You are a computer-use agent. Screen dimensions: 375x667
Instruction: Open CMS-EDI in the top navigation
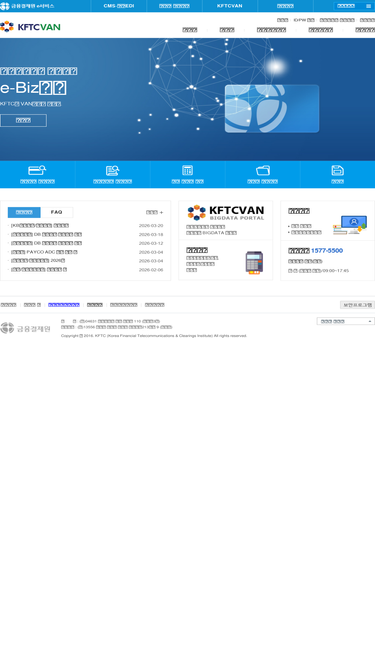coord(119,6)
